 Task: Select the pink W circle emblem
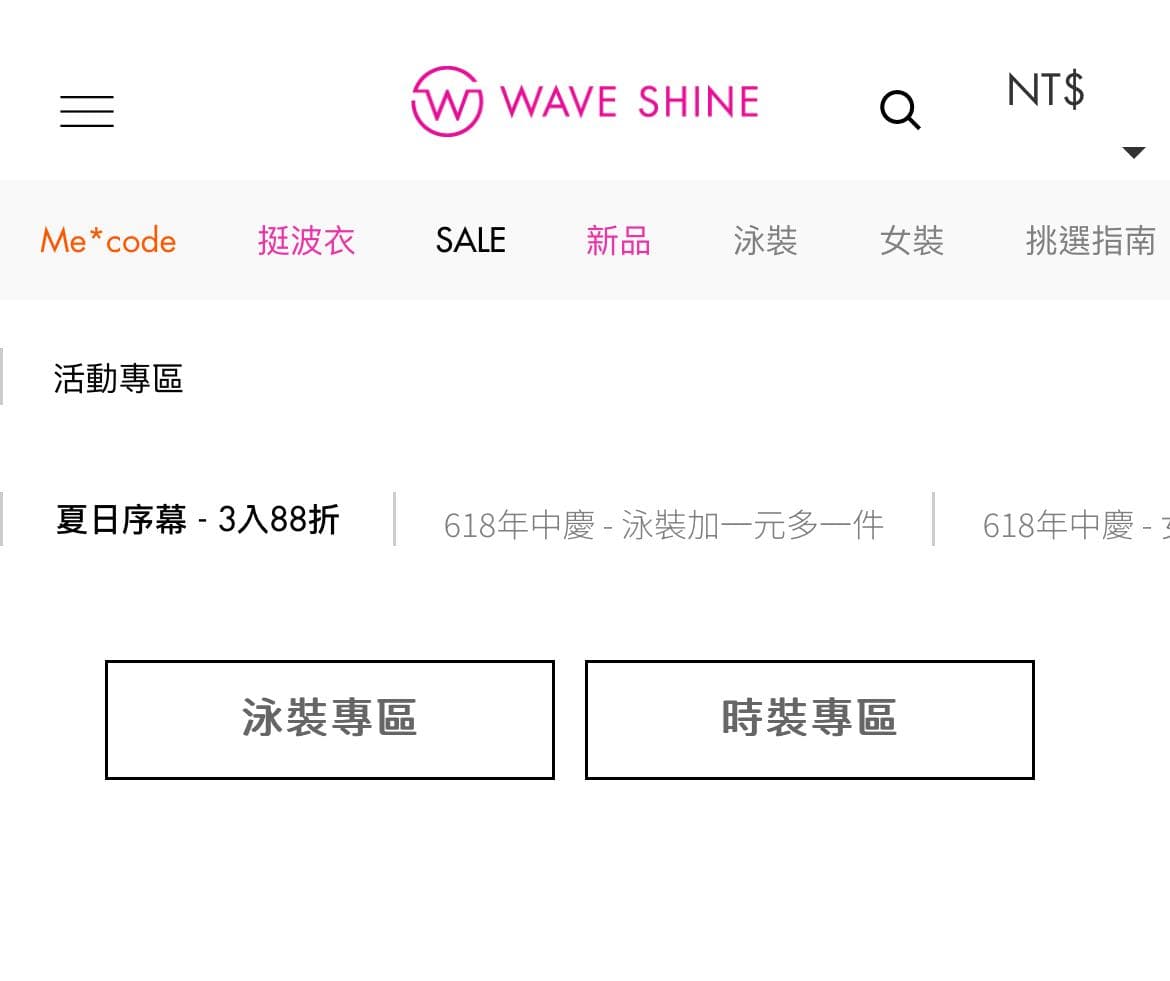(446, 100)
